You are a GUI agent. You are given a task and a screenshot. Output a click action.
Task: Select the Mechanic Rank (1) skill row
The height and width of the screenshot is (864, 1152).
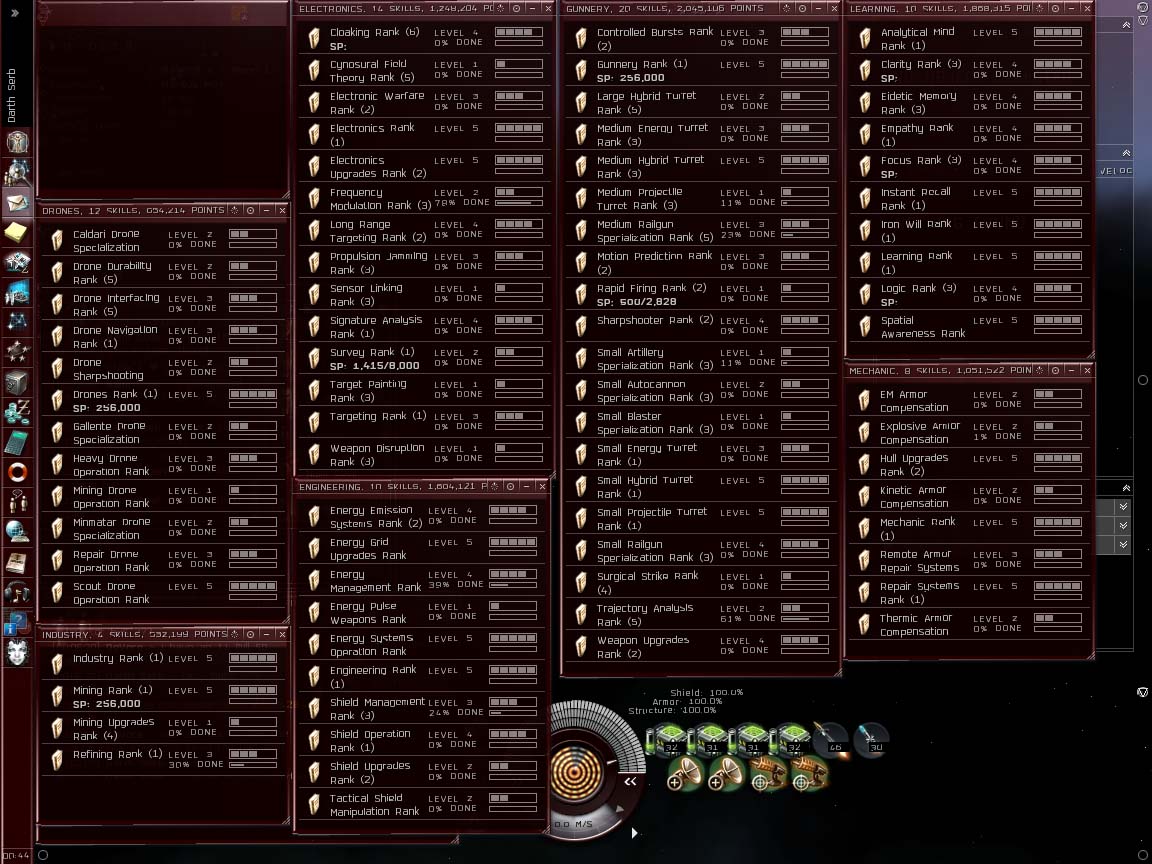[x=969, y=528]
